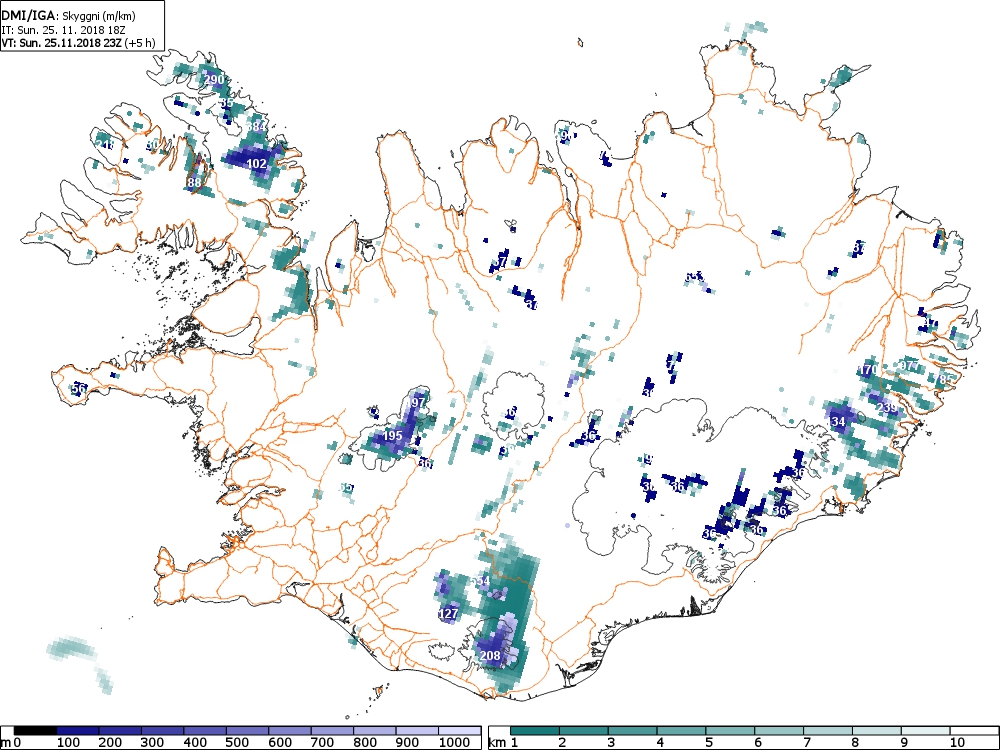The image size is (1000, 750).
Task: Click the '3' tick on the kilometer scale
Action: click(611, 743)
